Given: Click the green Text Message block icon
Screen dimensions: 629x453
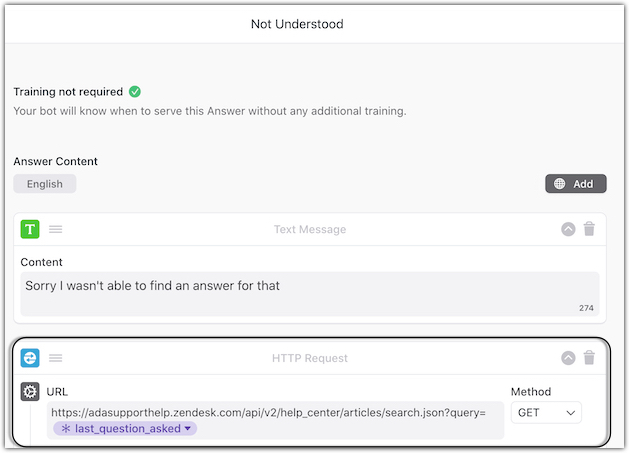Looking at the screenshot, I should click(x=30, y=229).
